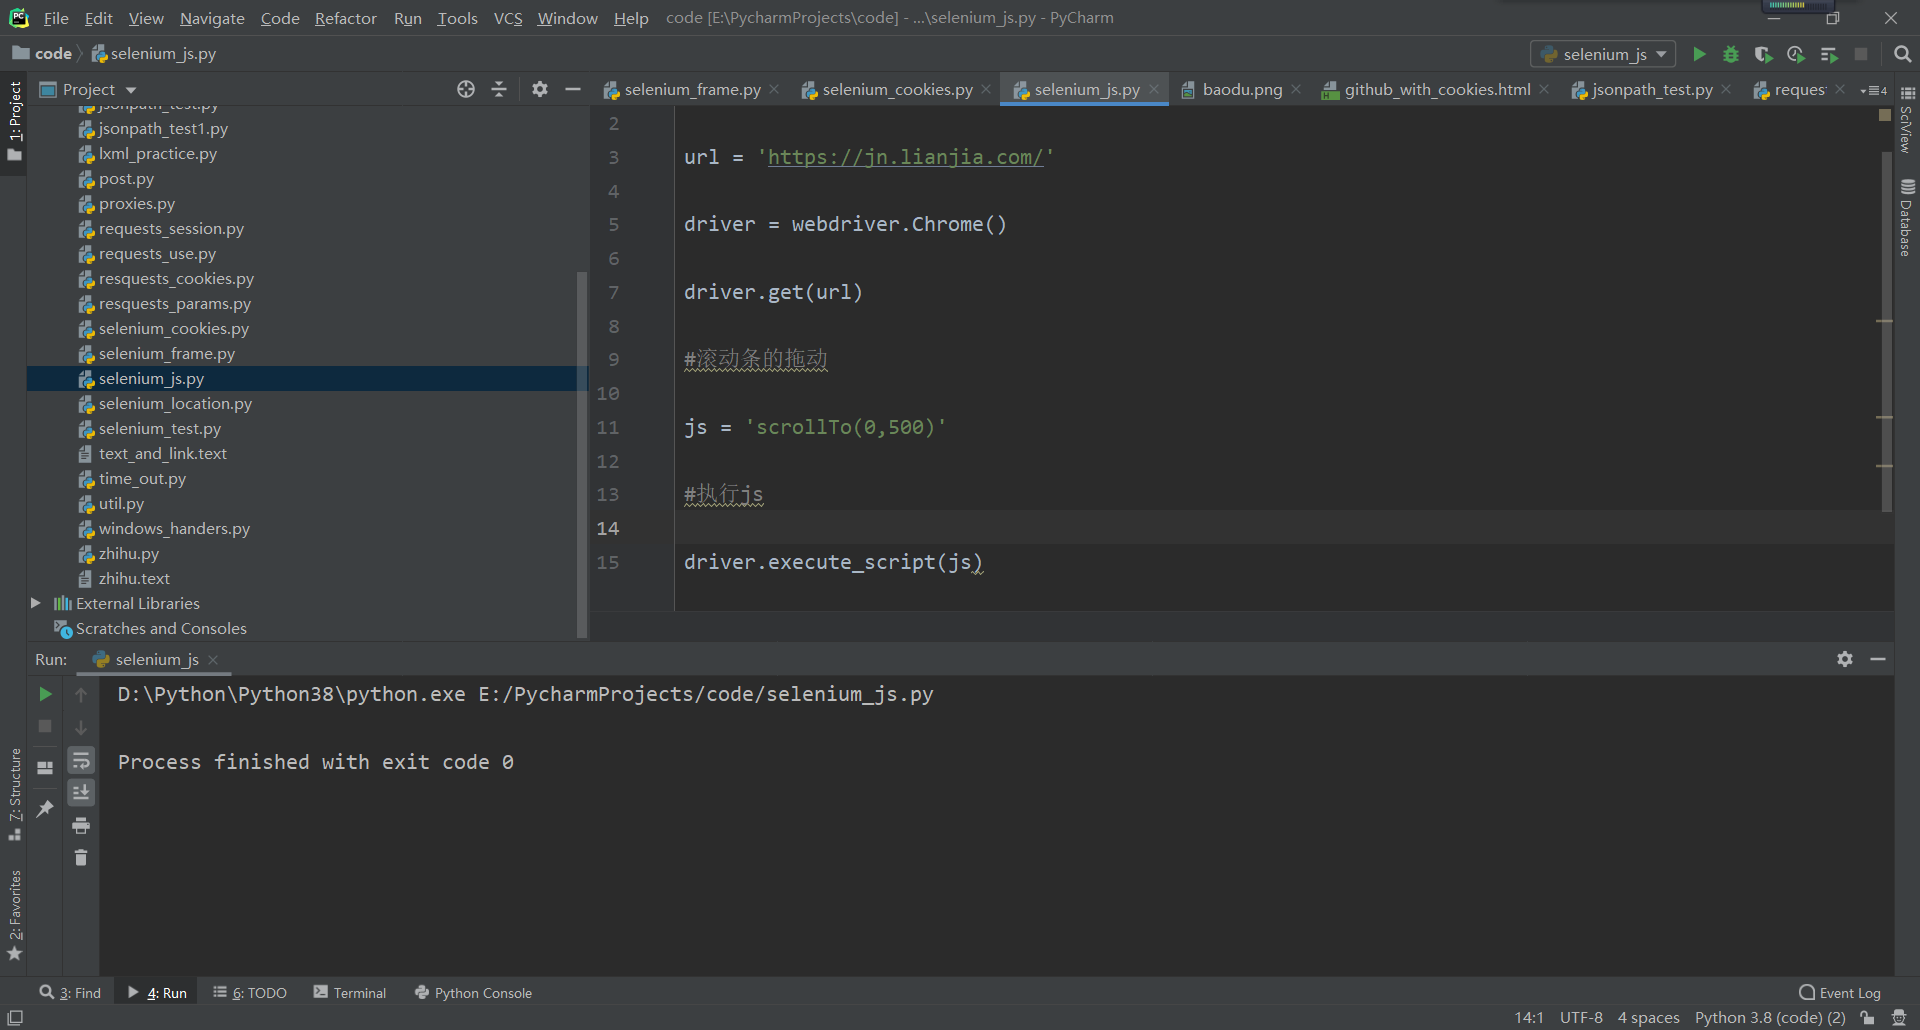The width and height of the screenshot is (1920, 1030).
Task: Rerun selenium_js from Run panel play icon
Action: click(x=45, y=694)
